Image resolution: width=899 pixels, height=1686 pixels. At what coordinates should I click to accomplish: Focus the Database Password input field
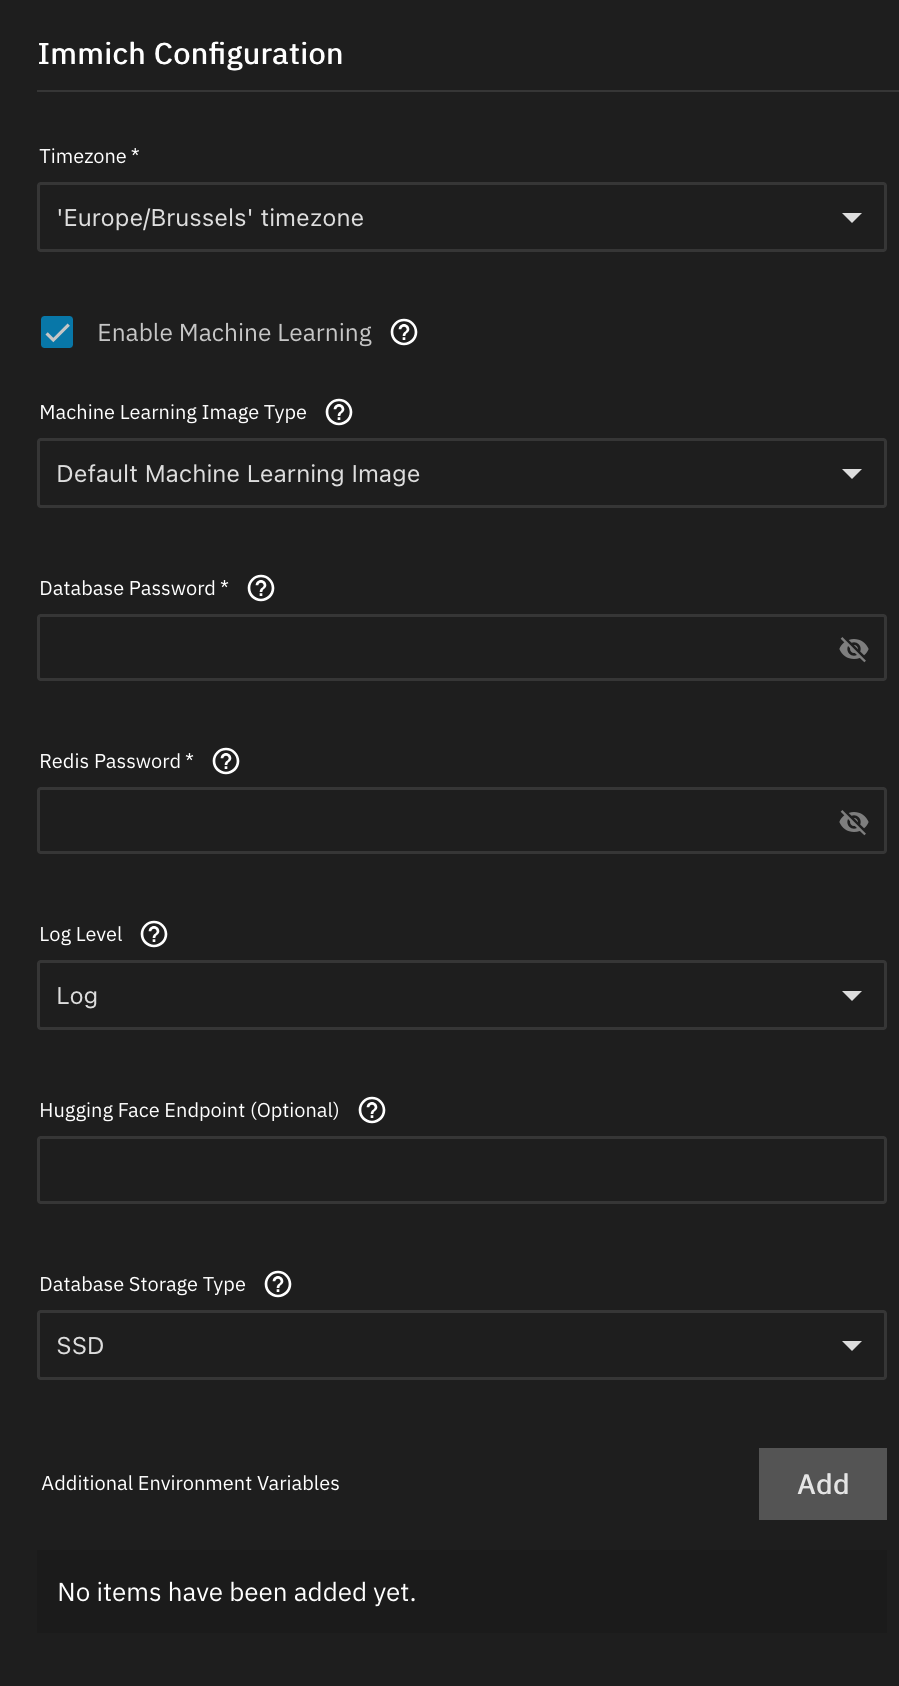(430, 649)
